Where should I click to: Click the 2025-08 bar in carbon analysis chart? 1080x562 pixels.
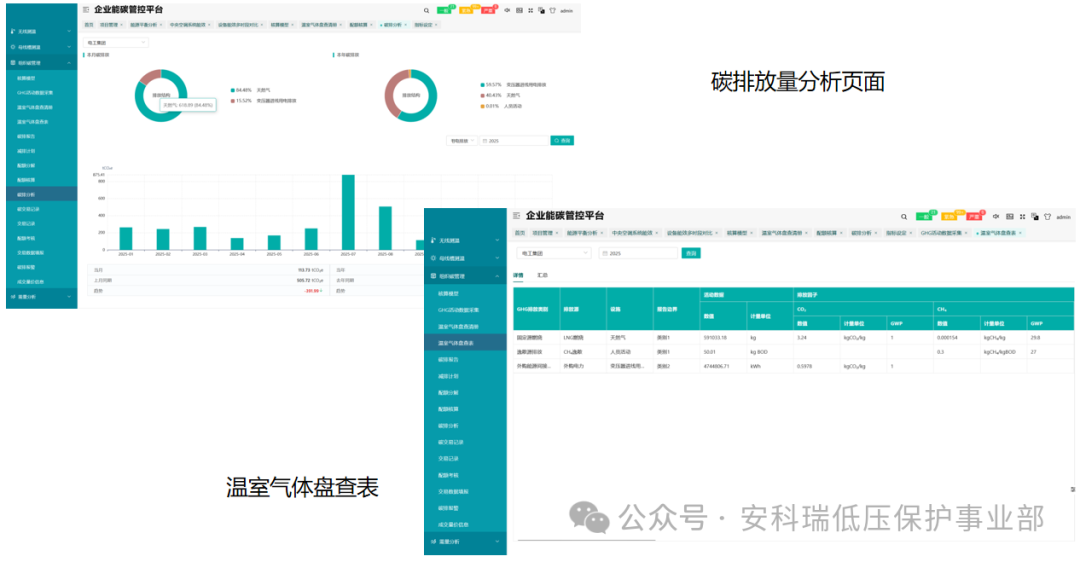(x=385, y=228)
